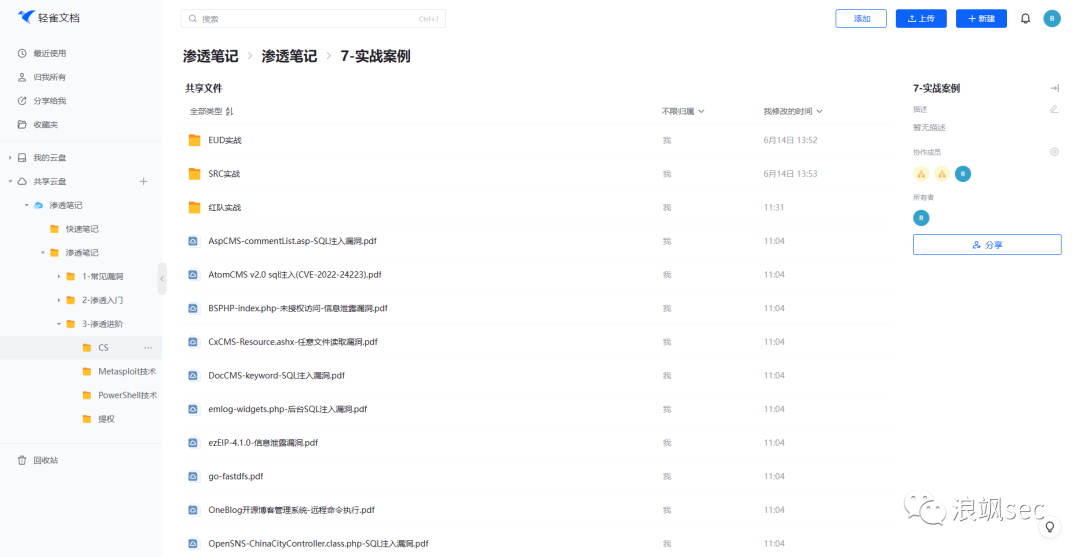
Task: Open 最近使用 in the sidebar
Action: click(50, 53)
